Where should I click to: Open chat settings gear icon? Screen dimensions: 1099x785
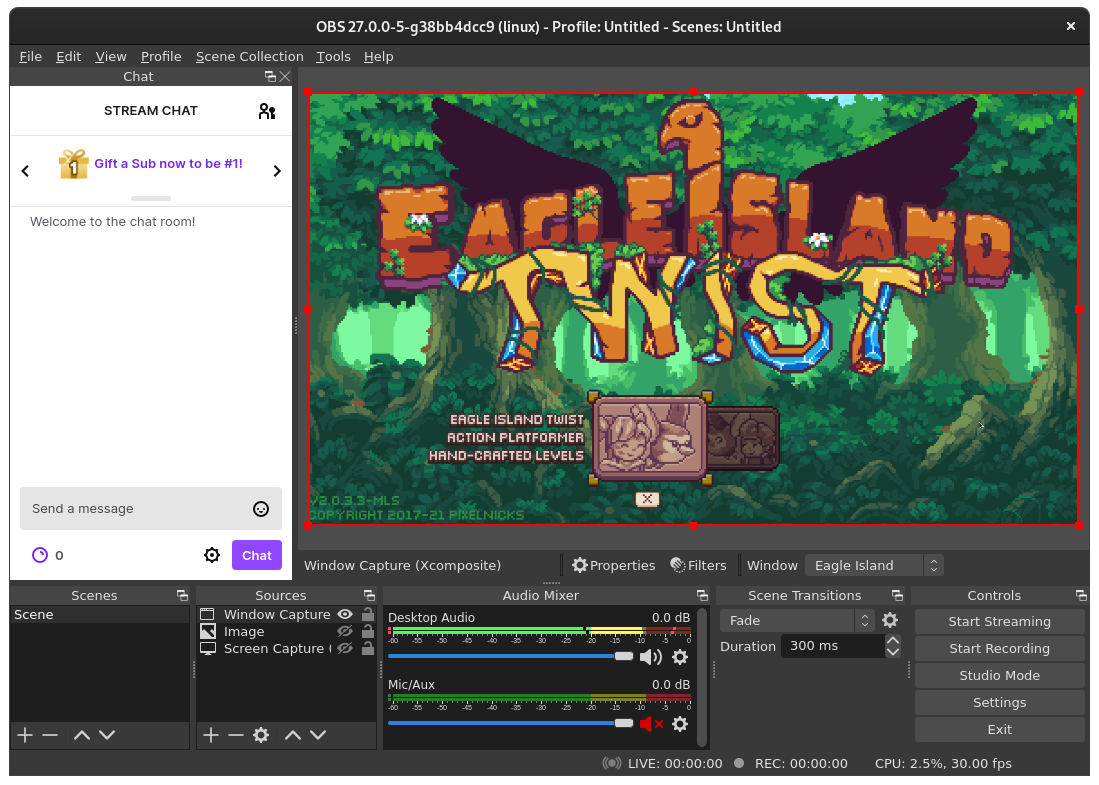(212, 555)
